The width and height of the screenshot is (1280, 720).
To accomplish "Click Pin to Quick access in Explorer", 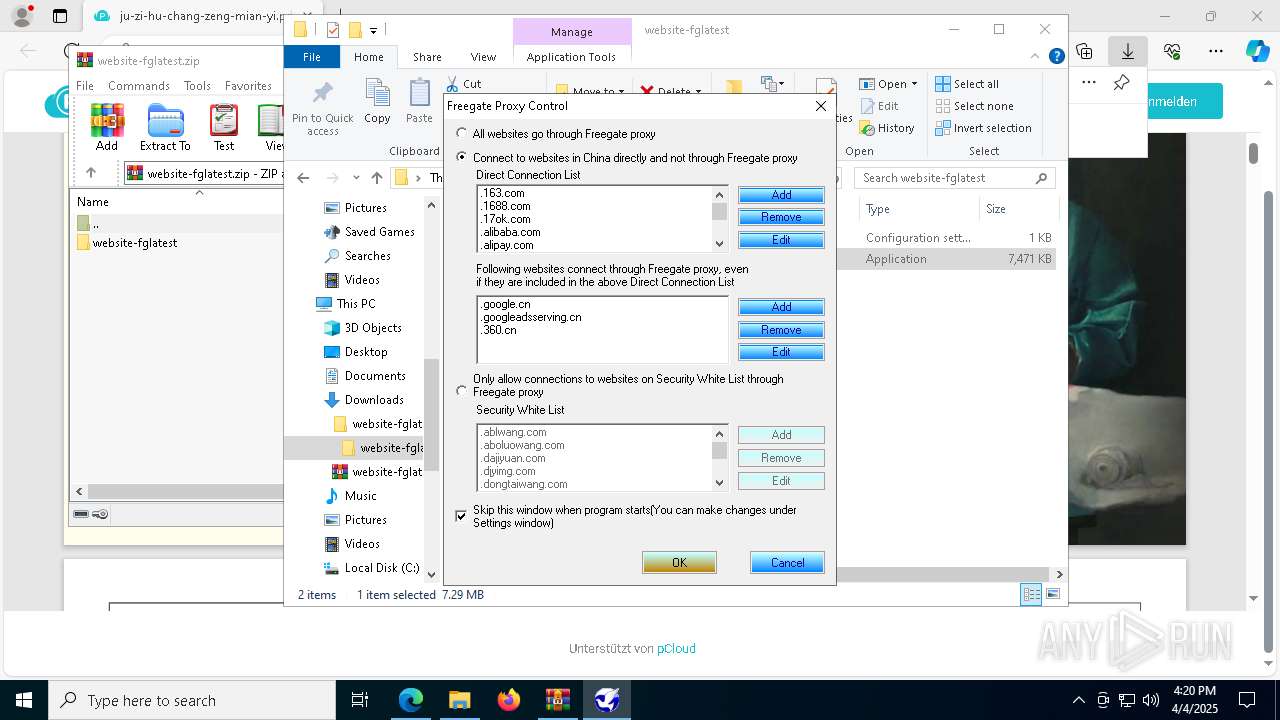I will [x=322, y=109].
